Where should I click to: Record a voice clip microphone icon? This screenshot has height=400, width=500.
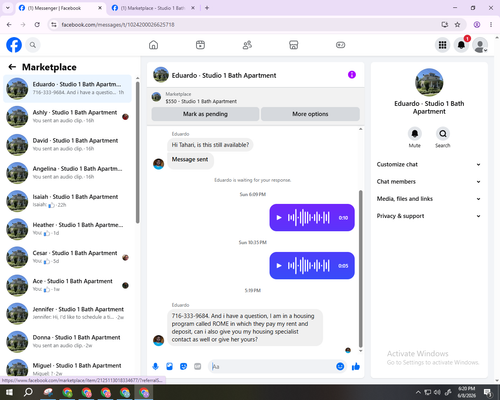click(155, 367)
